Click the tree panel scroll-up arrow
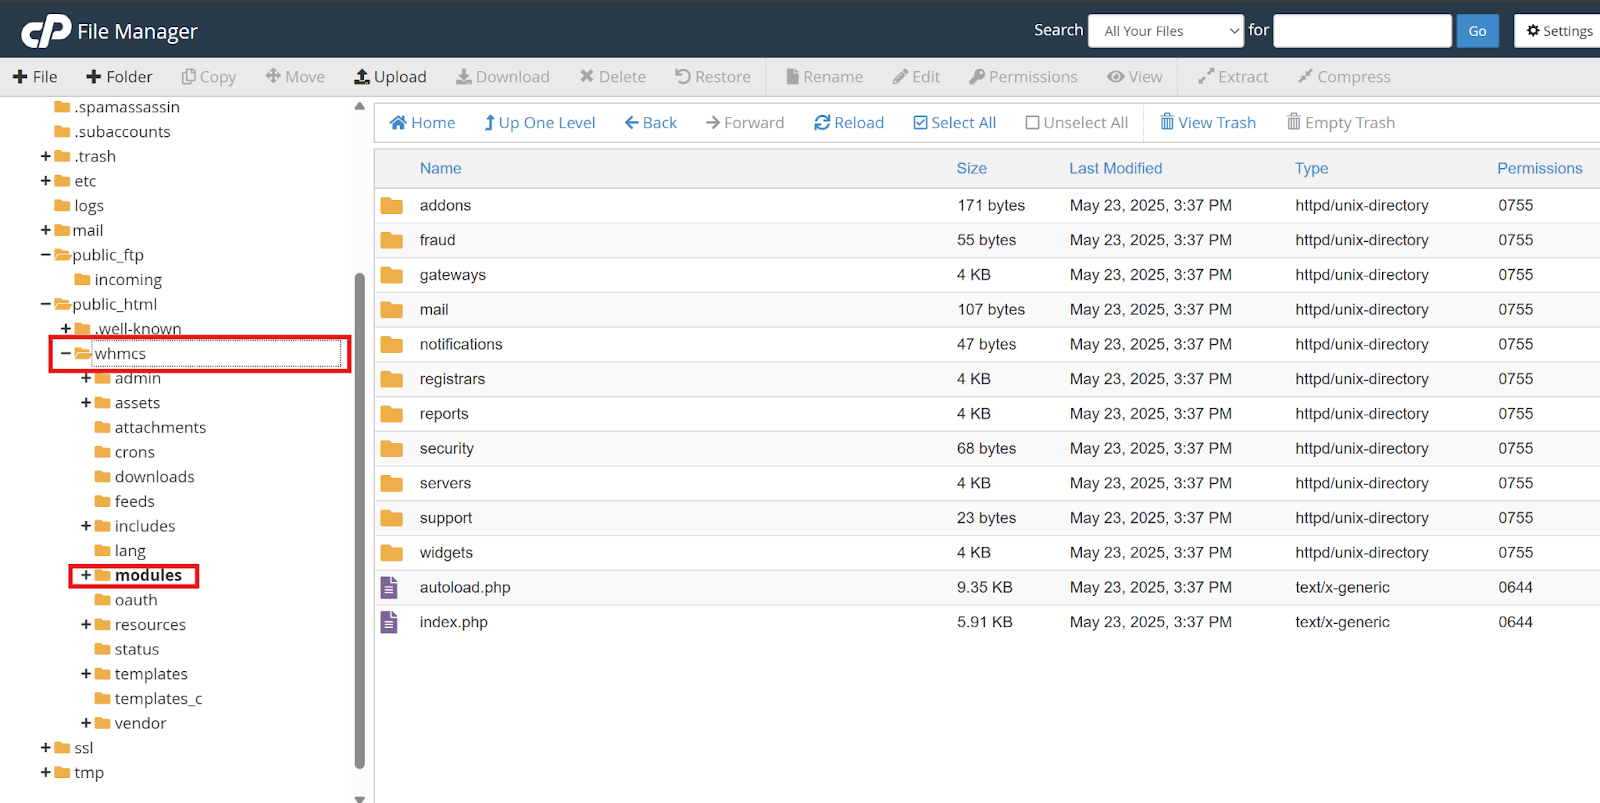Viewport: 1600px width, 803px height. point(359,106)
